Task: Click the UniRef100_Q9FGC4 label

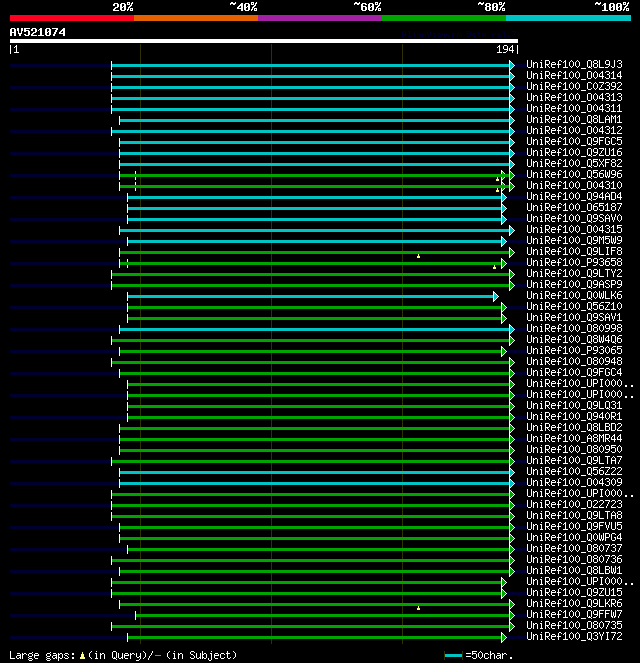Action: coord(574,372)
